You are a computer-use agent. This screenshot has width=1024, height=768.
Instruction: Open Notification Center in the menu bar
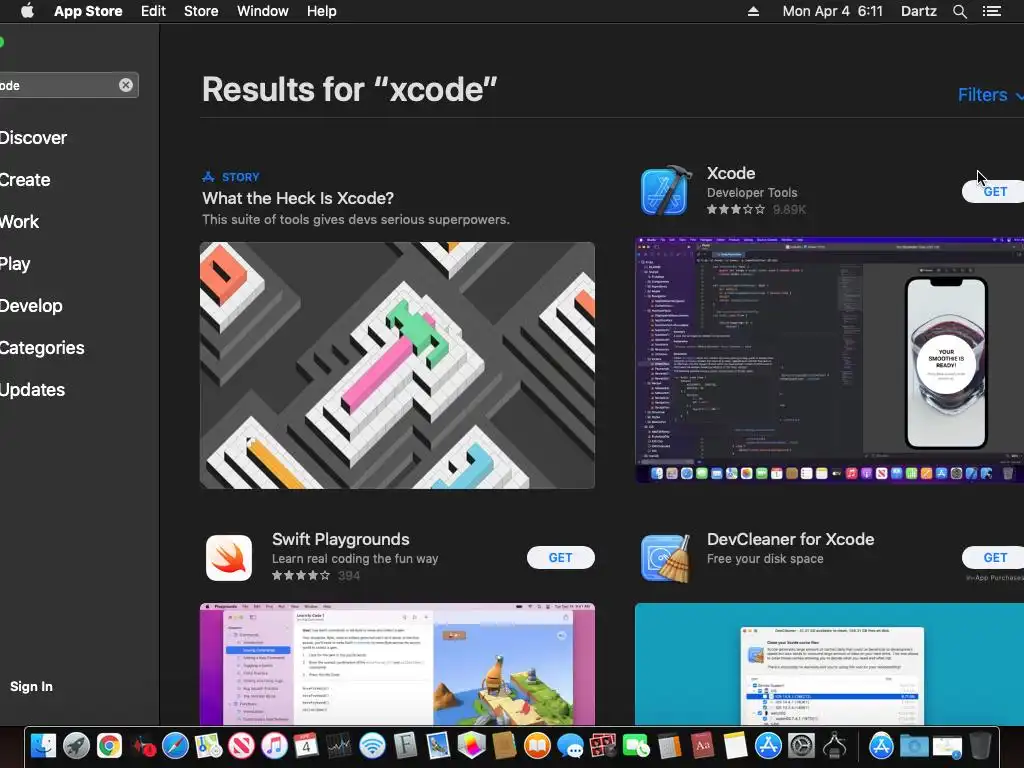coord(992,11)
